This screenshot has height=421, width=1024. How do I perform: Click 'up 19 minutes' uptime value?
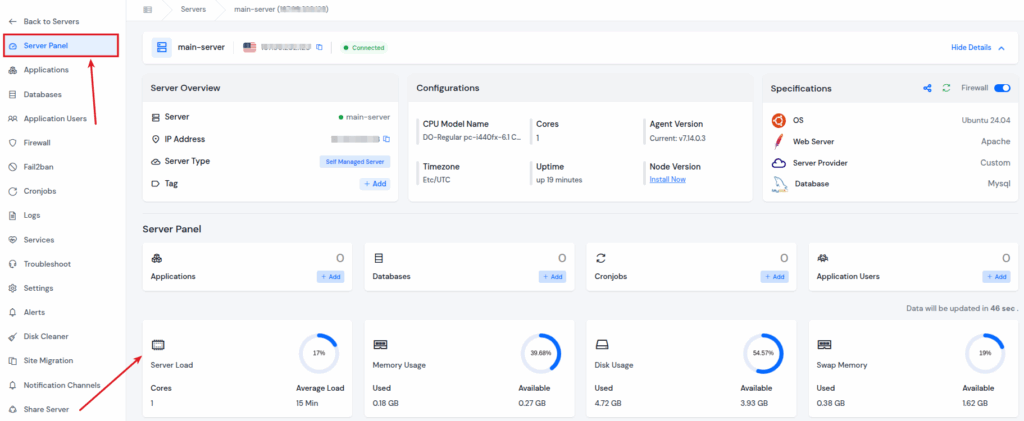[x=559, y=179]
